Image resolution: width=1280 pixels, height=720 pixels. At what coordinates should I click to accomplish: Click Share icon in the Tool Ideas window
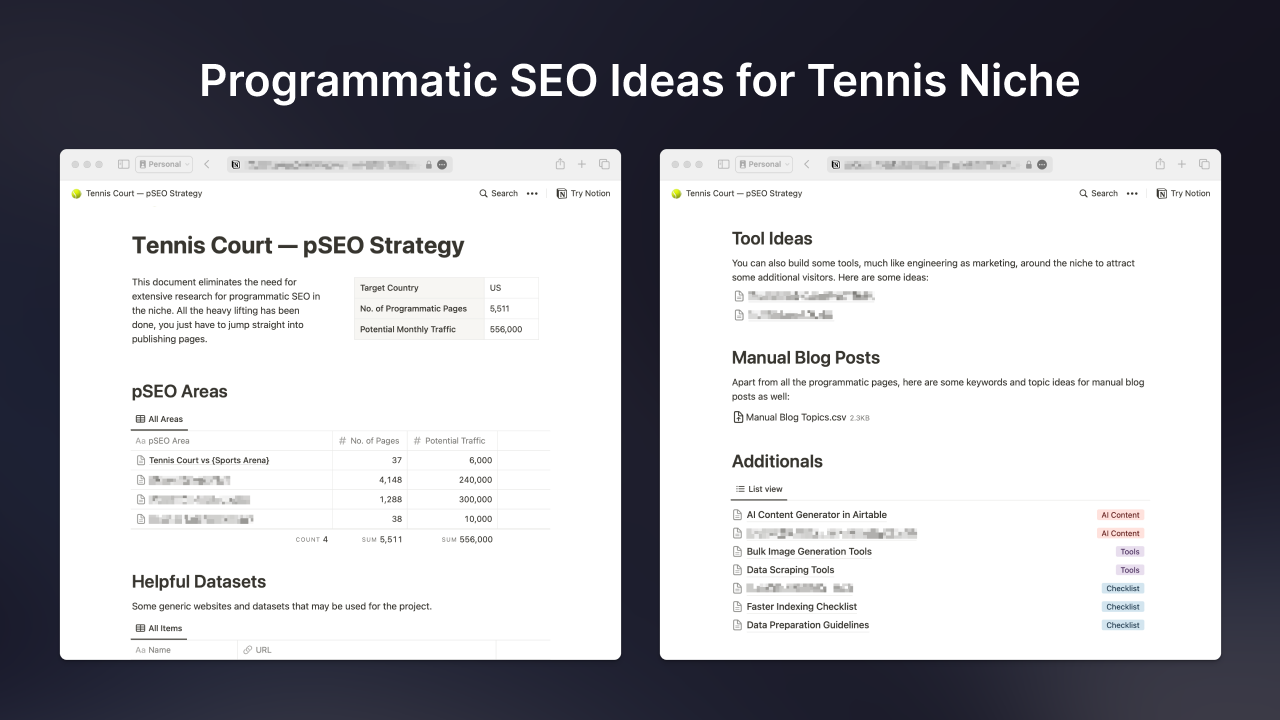pos(1160,164)
